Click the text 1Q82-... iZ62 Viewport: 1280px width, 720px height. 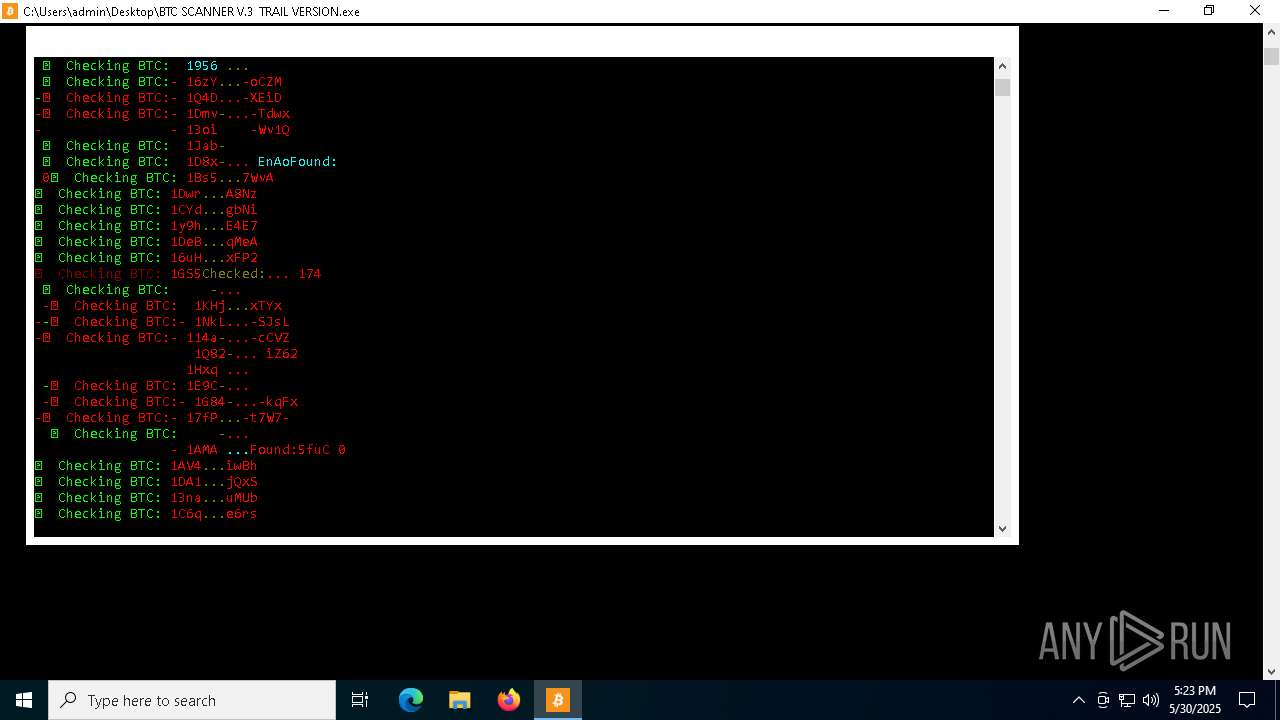pos(246,354)
